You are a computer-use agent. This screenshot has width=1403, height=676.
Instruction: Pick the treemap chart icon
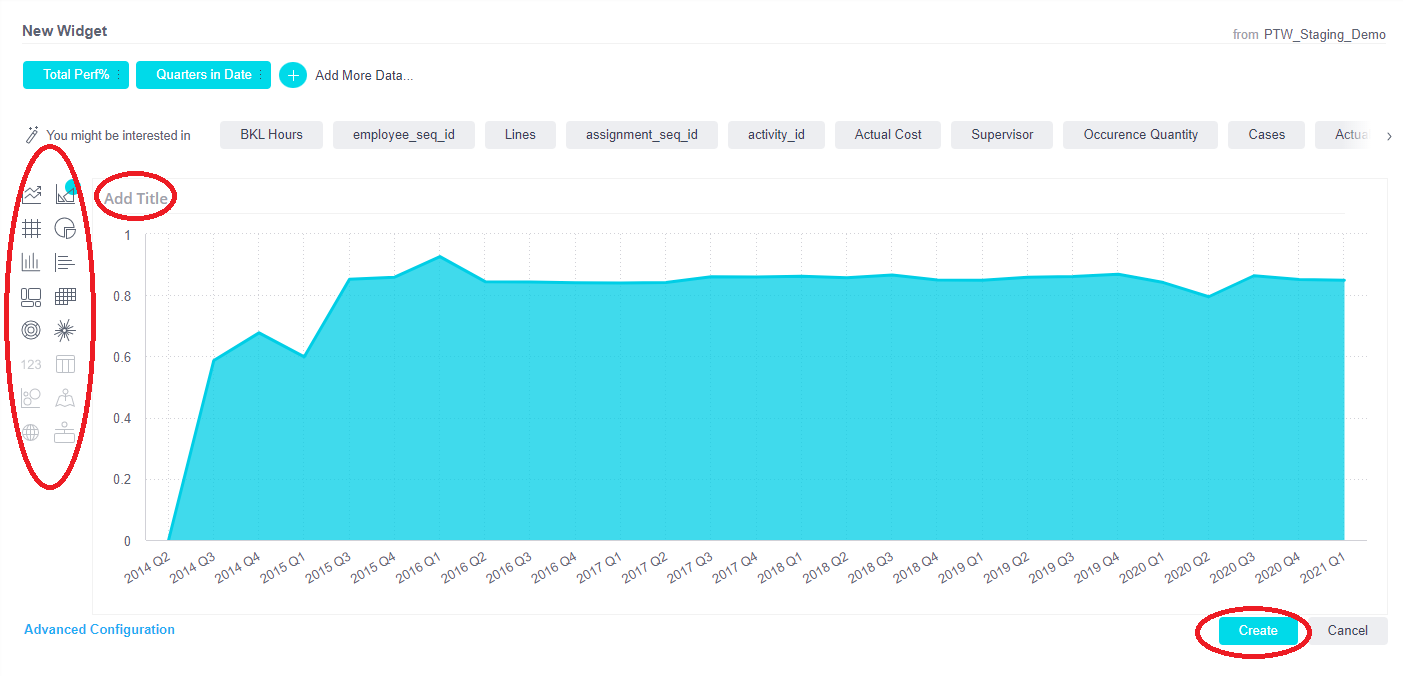point(32,297)
